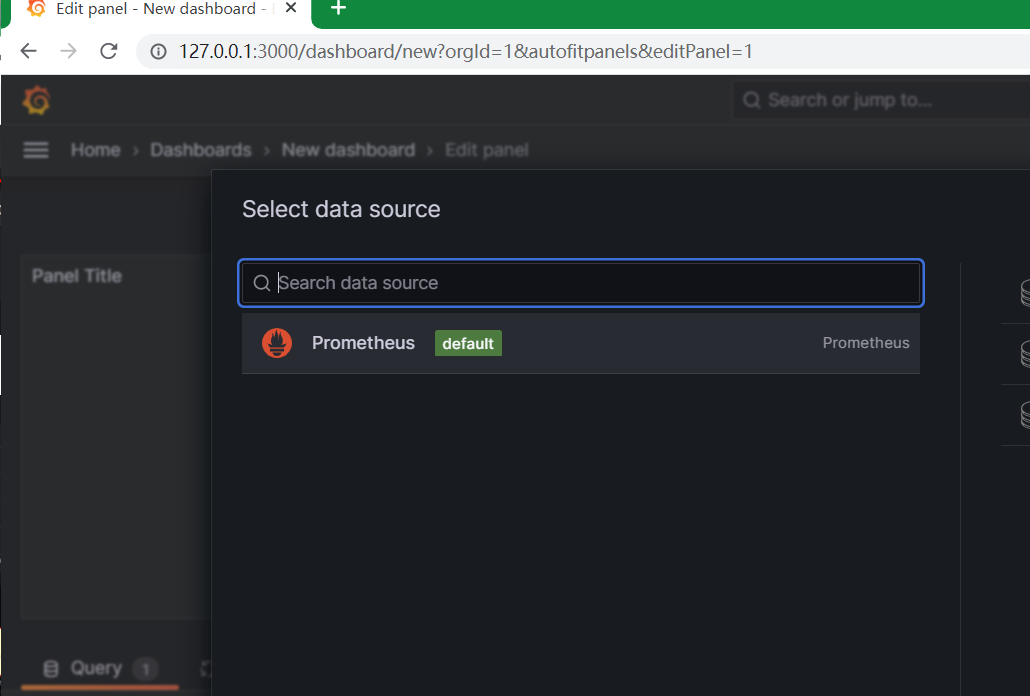Viewport: 1030px width, 696px height.
Task: View site information icon in address bar
Action: click(x=158, y=51)
